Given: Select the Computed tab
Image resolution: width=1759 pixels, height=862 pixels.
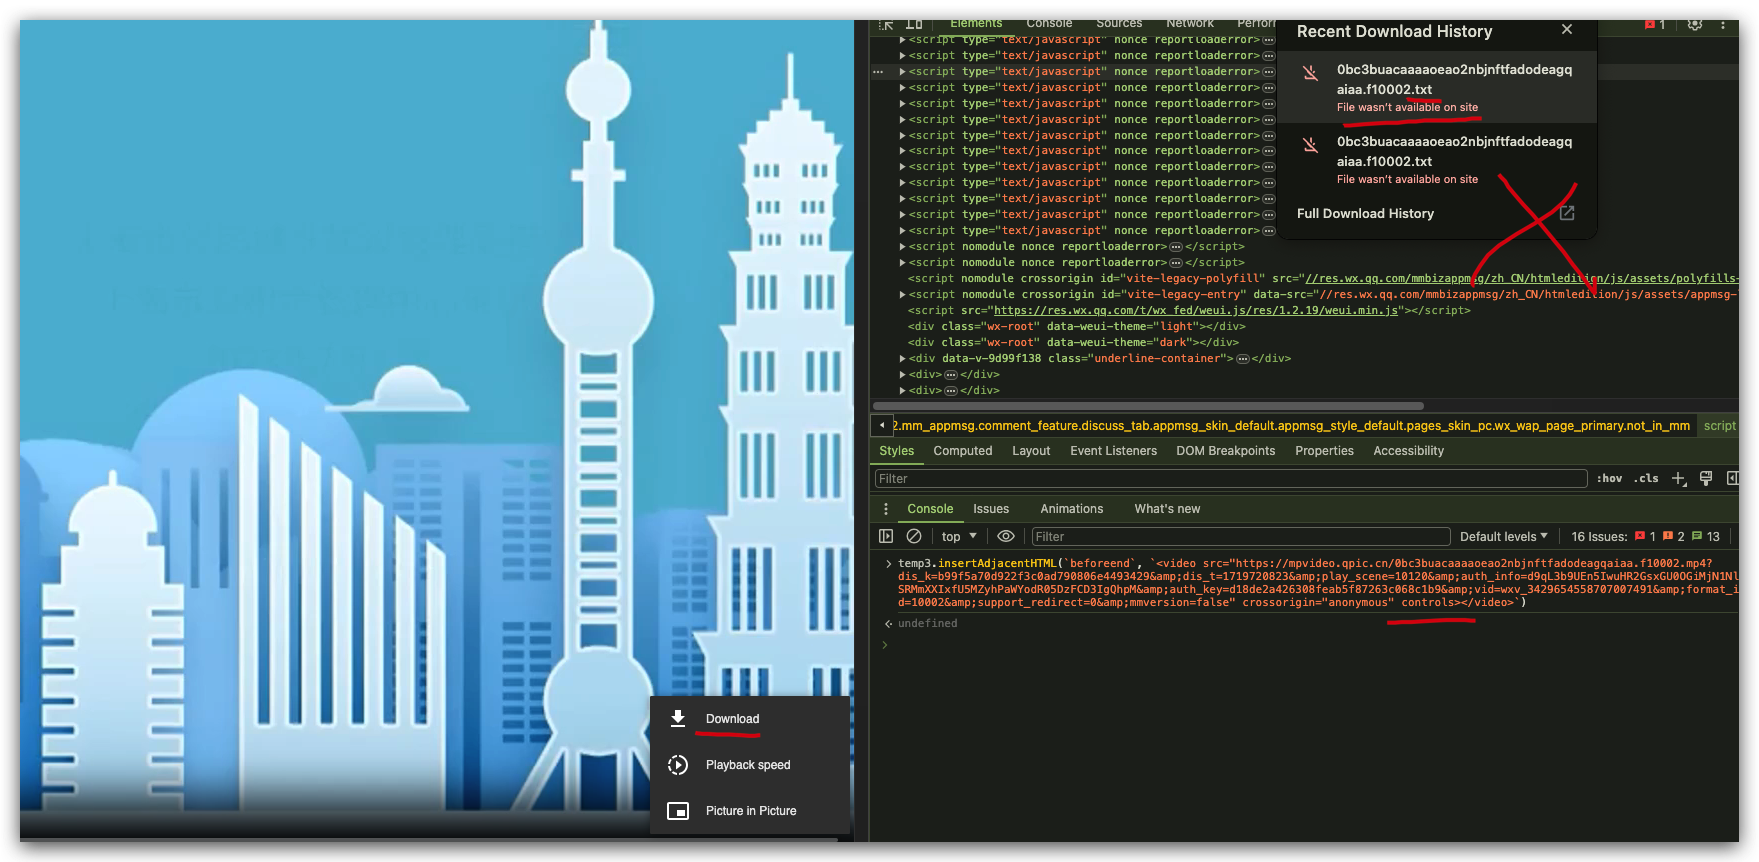Looking at the screenshot, I should tap(963, 451).
